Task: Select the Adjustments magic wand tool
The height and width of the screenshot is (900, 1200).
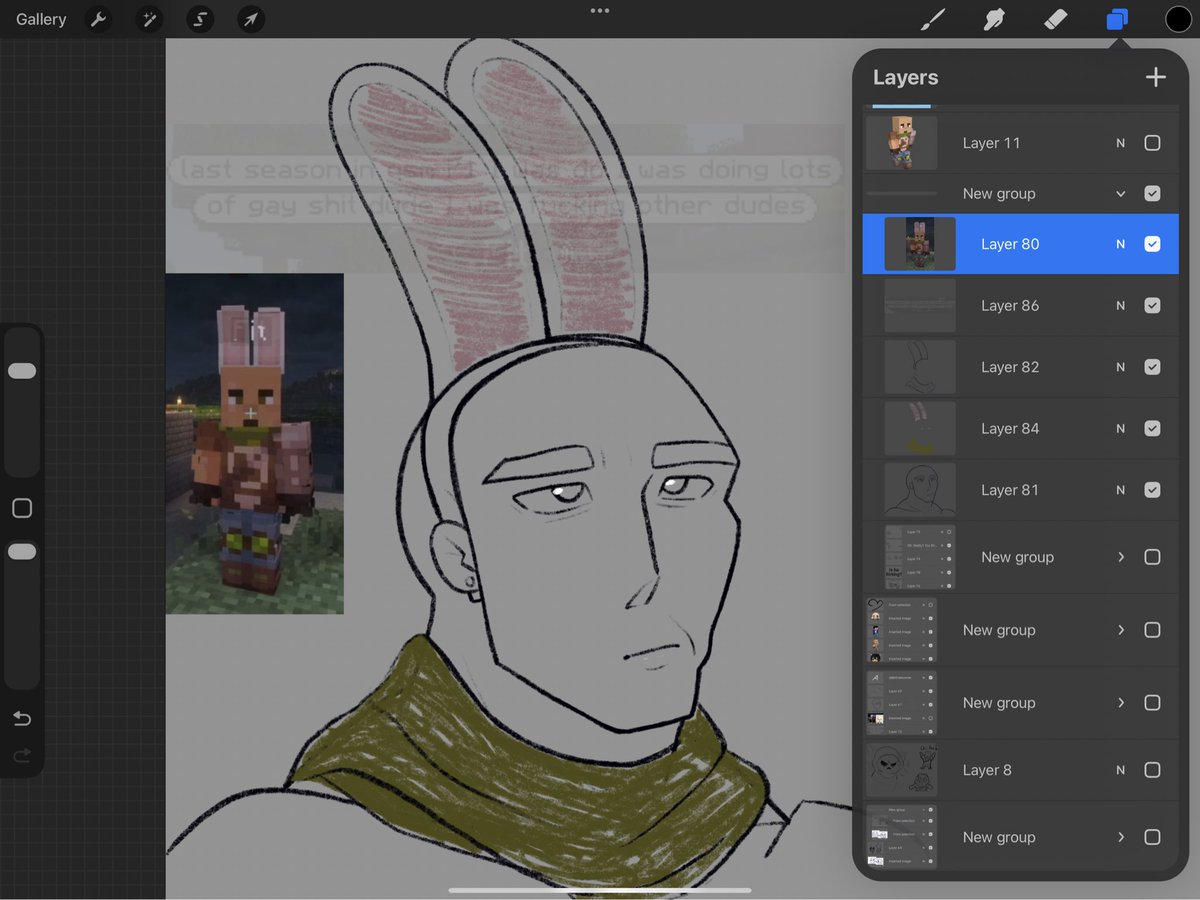Action: [149, 19]
